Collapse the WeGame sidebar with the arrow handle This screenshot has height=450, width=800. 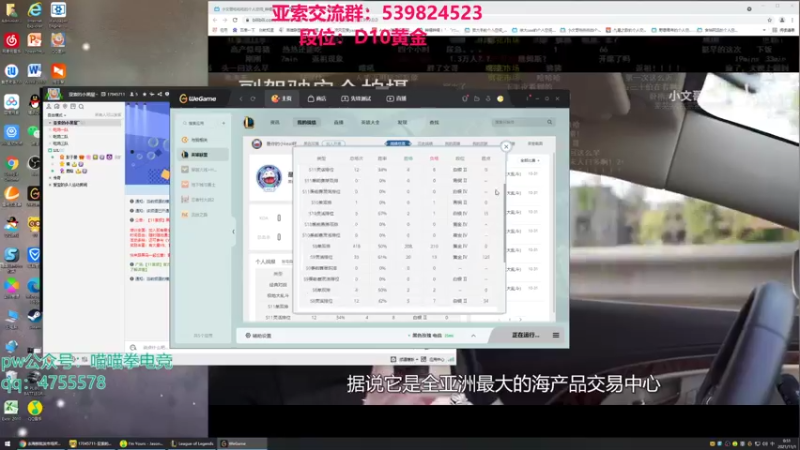click(234, 231)
